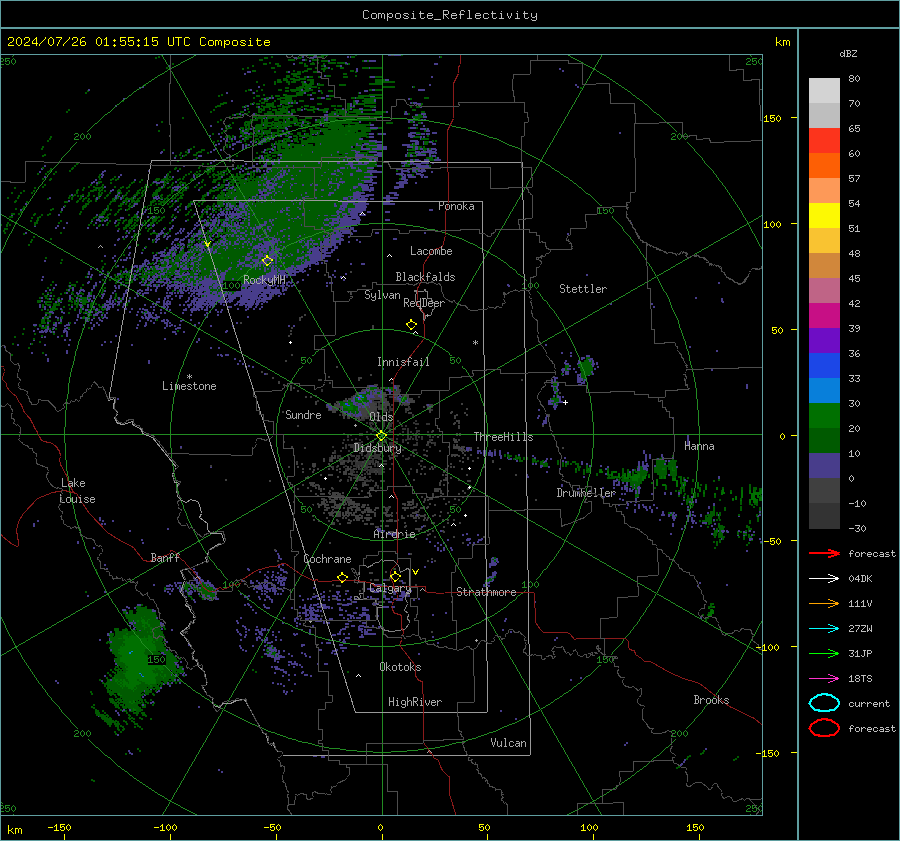Click the Lake Louise label

click(77, 491)
